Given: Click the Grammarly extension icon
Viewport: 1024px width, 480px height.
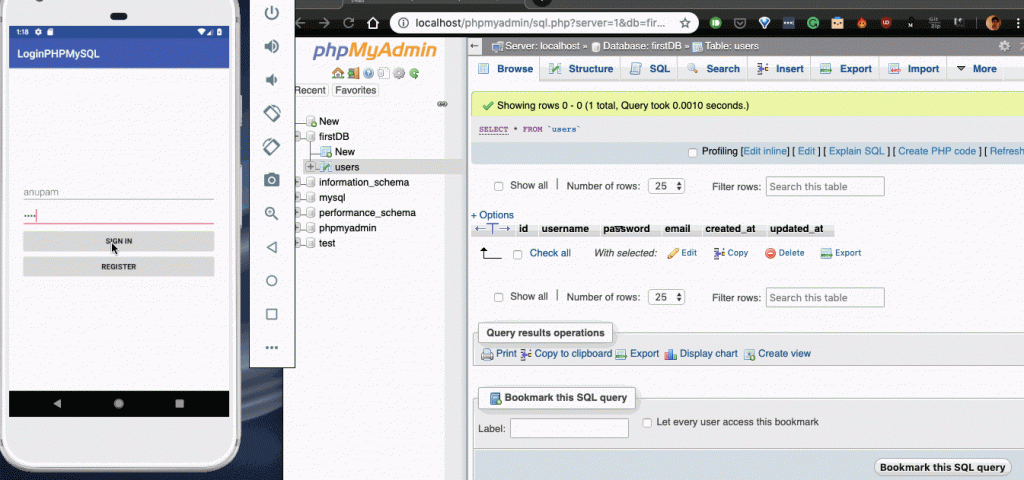Looking at the screenshot, I should [813, 23].
